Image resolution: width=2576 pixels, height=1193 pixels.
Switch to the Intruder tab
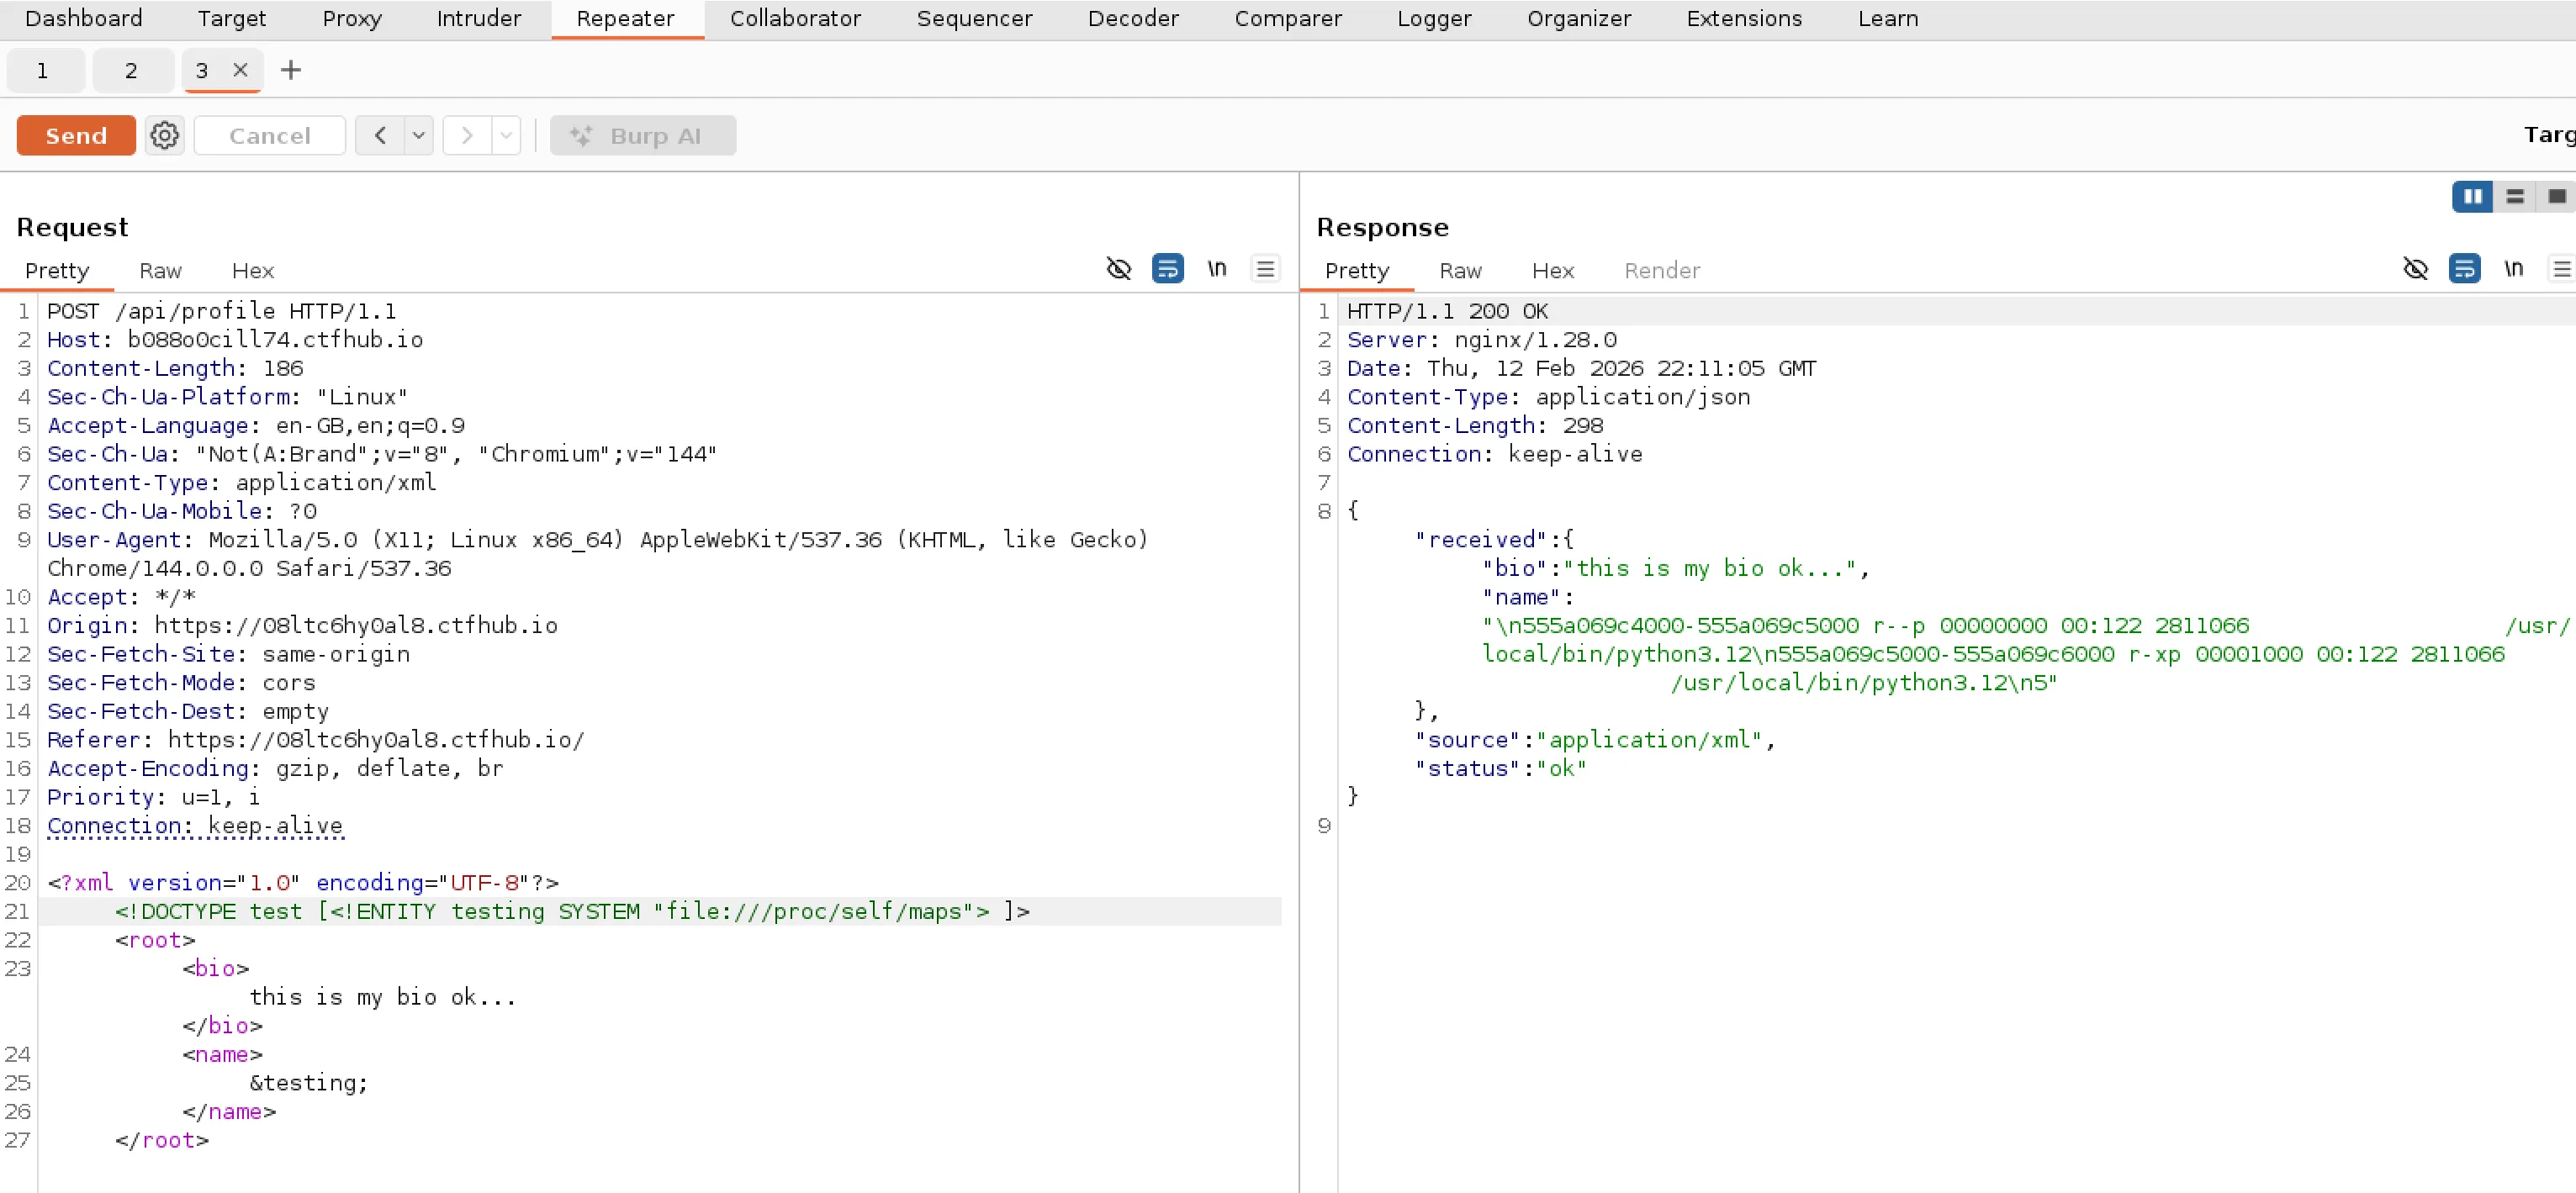point(478,18)
